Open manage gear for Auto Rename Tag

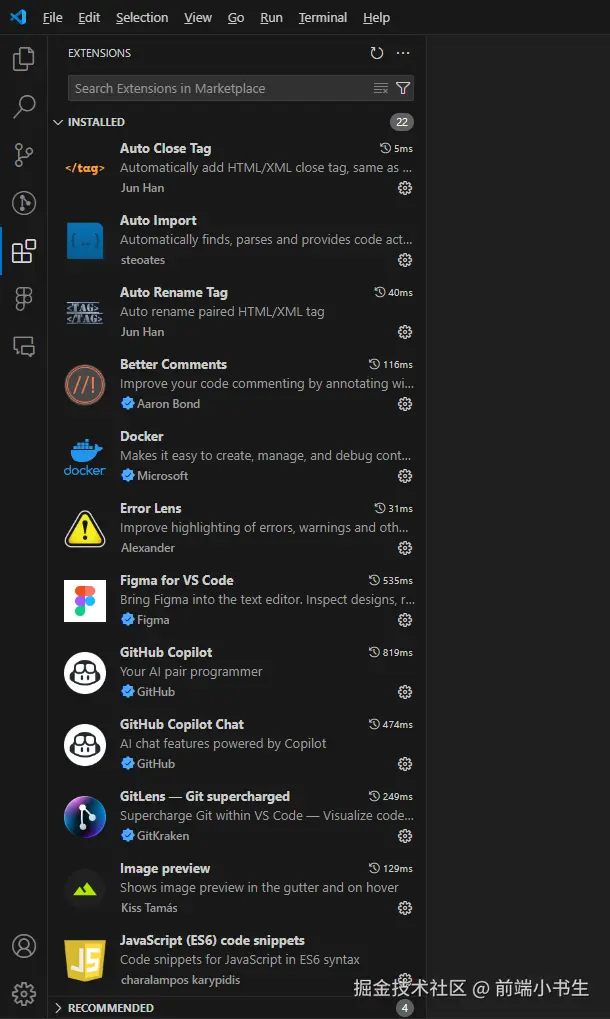405,332
